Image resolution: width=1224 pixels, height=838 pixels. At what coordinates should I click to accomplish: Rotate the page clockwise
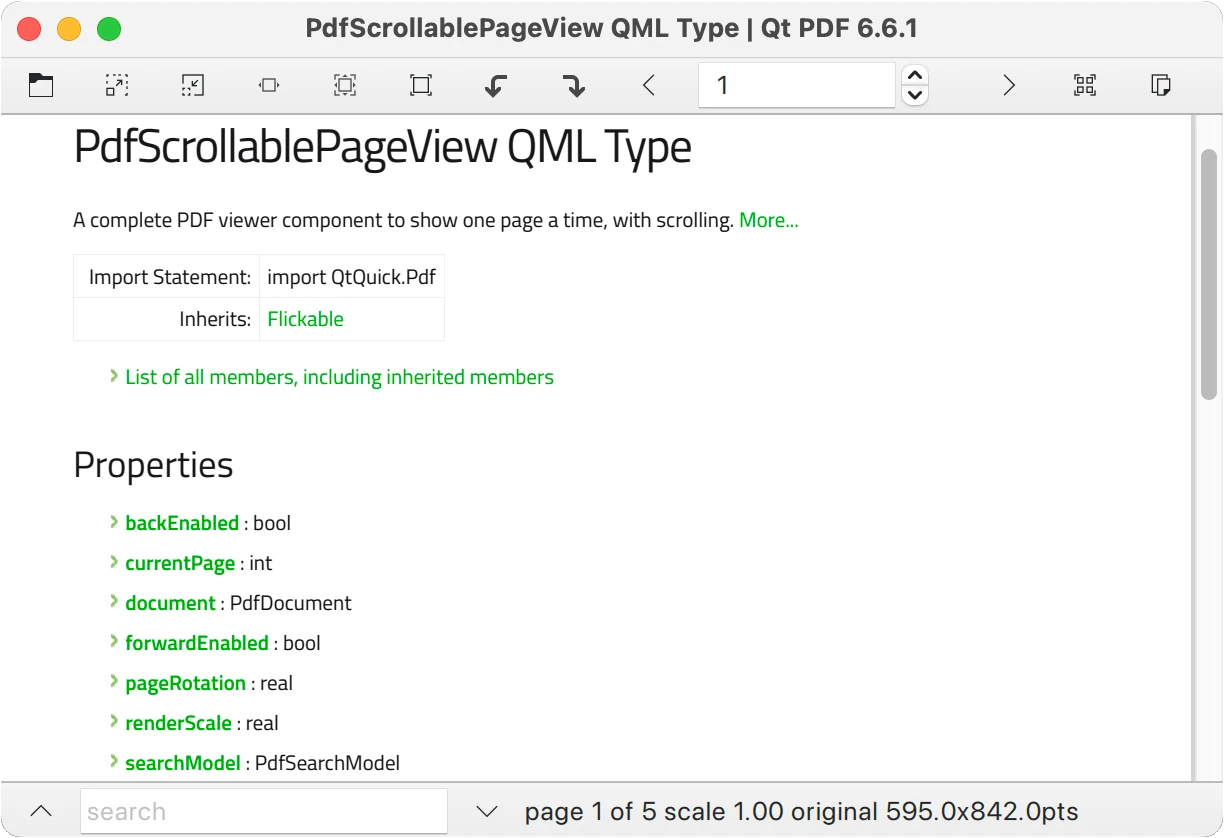pyautogui.click(x=573, y=85)
